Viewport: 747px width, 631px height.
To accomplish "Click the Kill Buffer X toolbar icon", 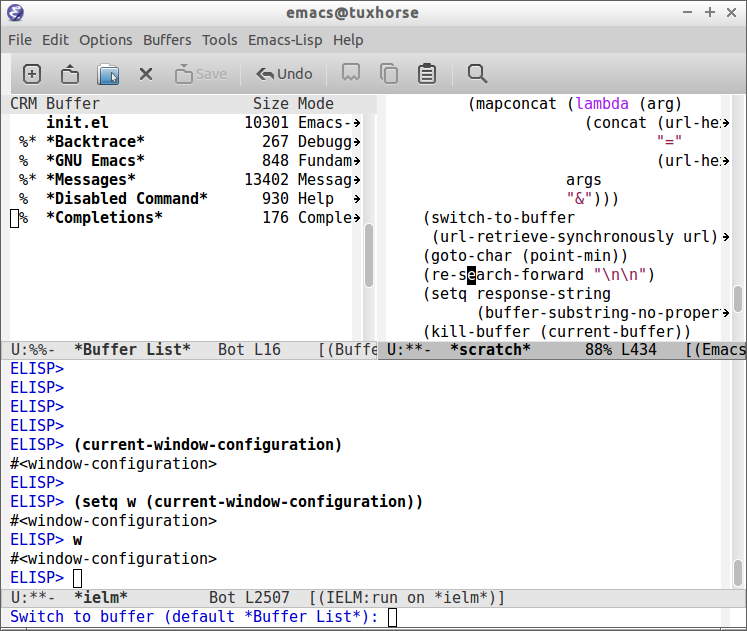I will (146, 74).
